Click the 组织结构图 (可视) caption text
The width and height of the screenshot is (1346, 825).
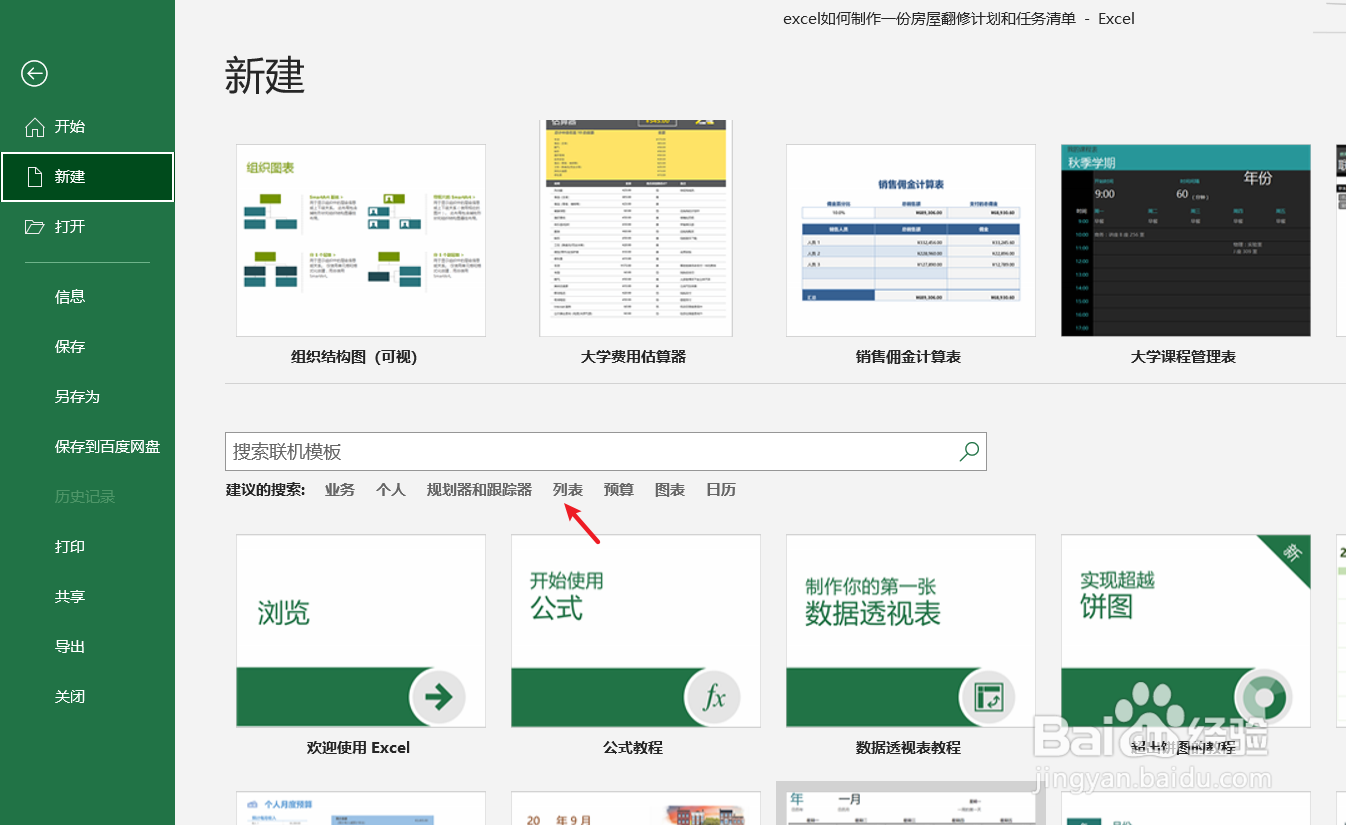coord(354,357)
